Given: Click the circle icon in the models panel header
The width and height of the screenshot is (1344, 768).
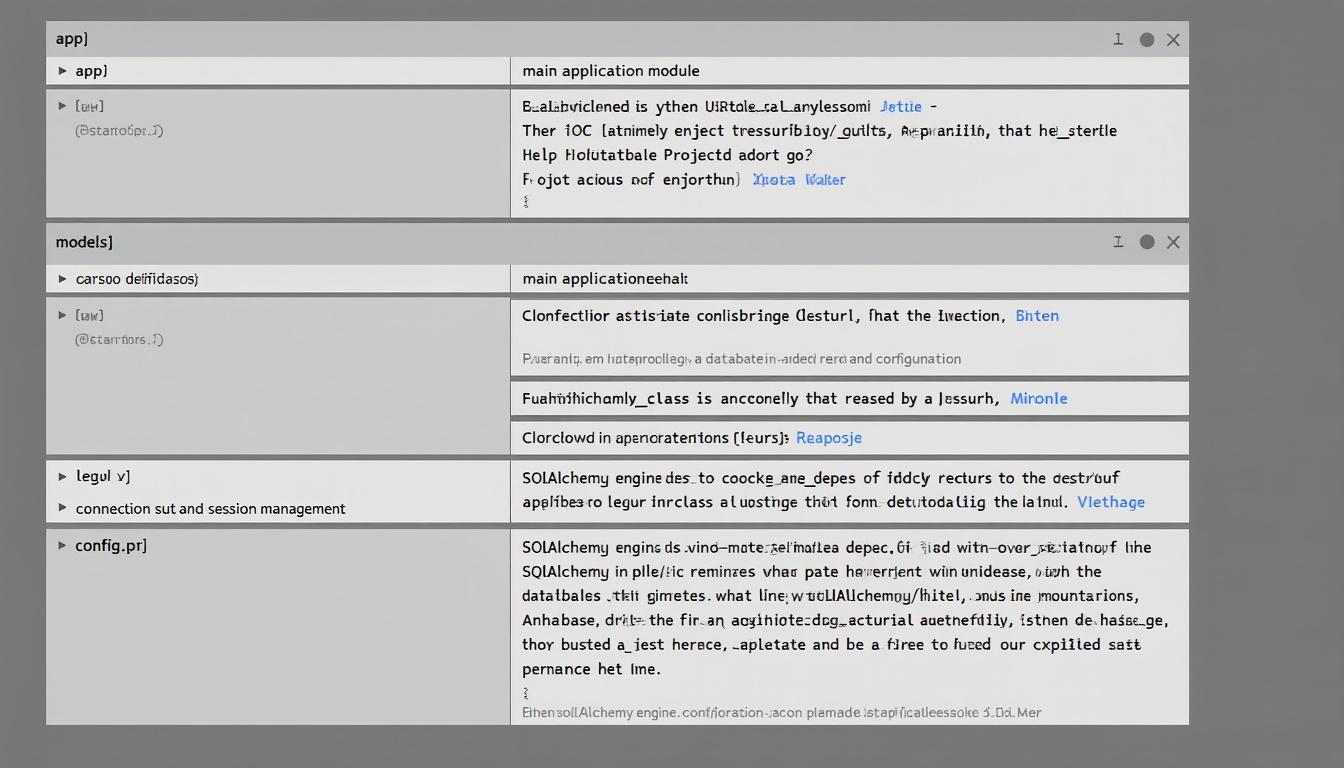Looking at the screenshot, I should coord(1147,242).
